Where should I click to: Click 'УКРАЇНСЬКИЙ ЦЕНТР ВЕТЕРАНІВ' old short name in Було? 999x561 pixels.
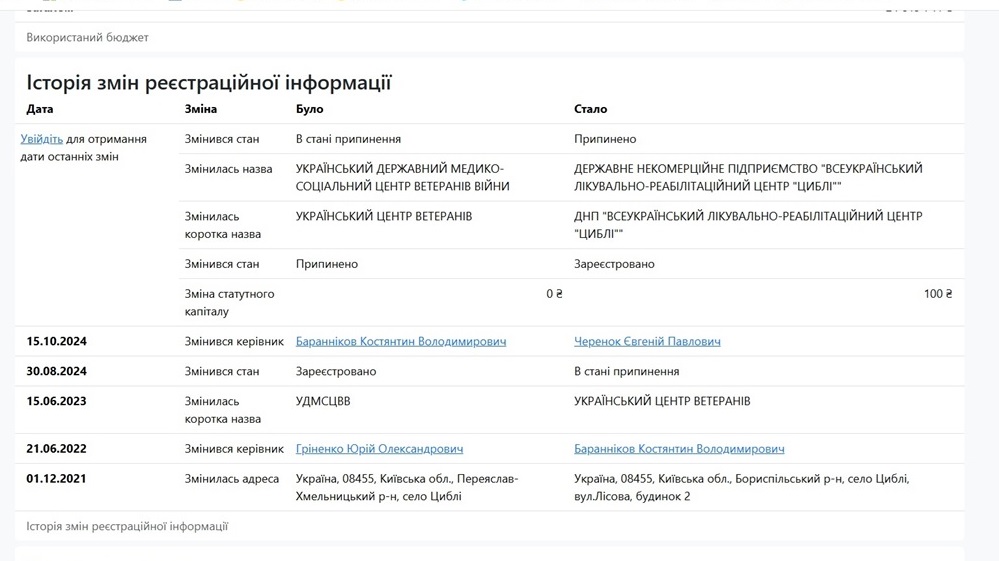coord(384,216)
